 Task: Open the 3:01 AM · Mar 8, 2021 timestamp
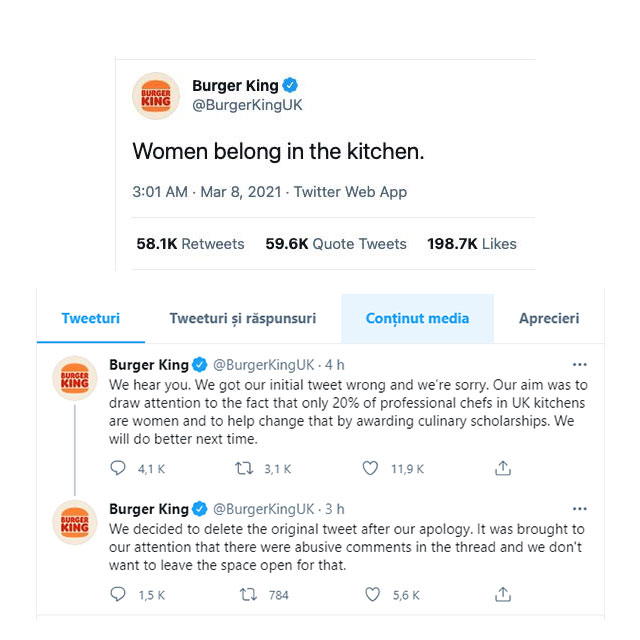(x=204, y=192)
